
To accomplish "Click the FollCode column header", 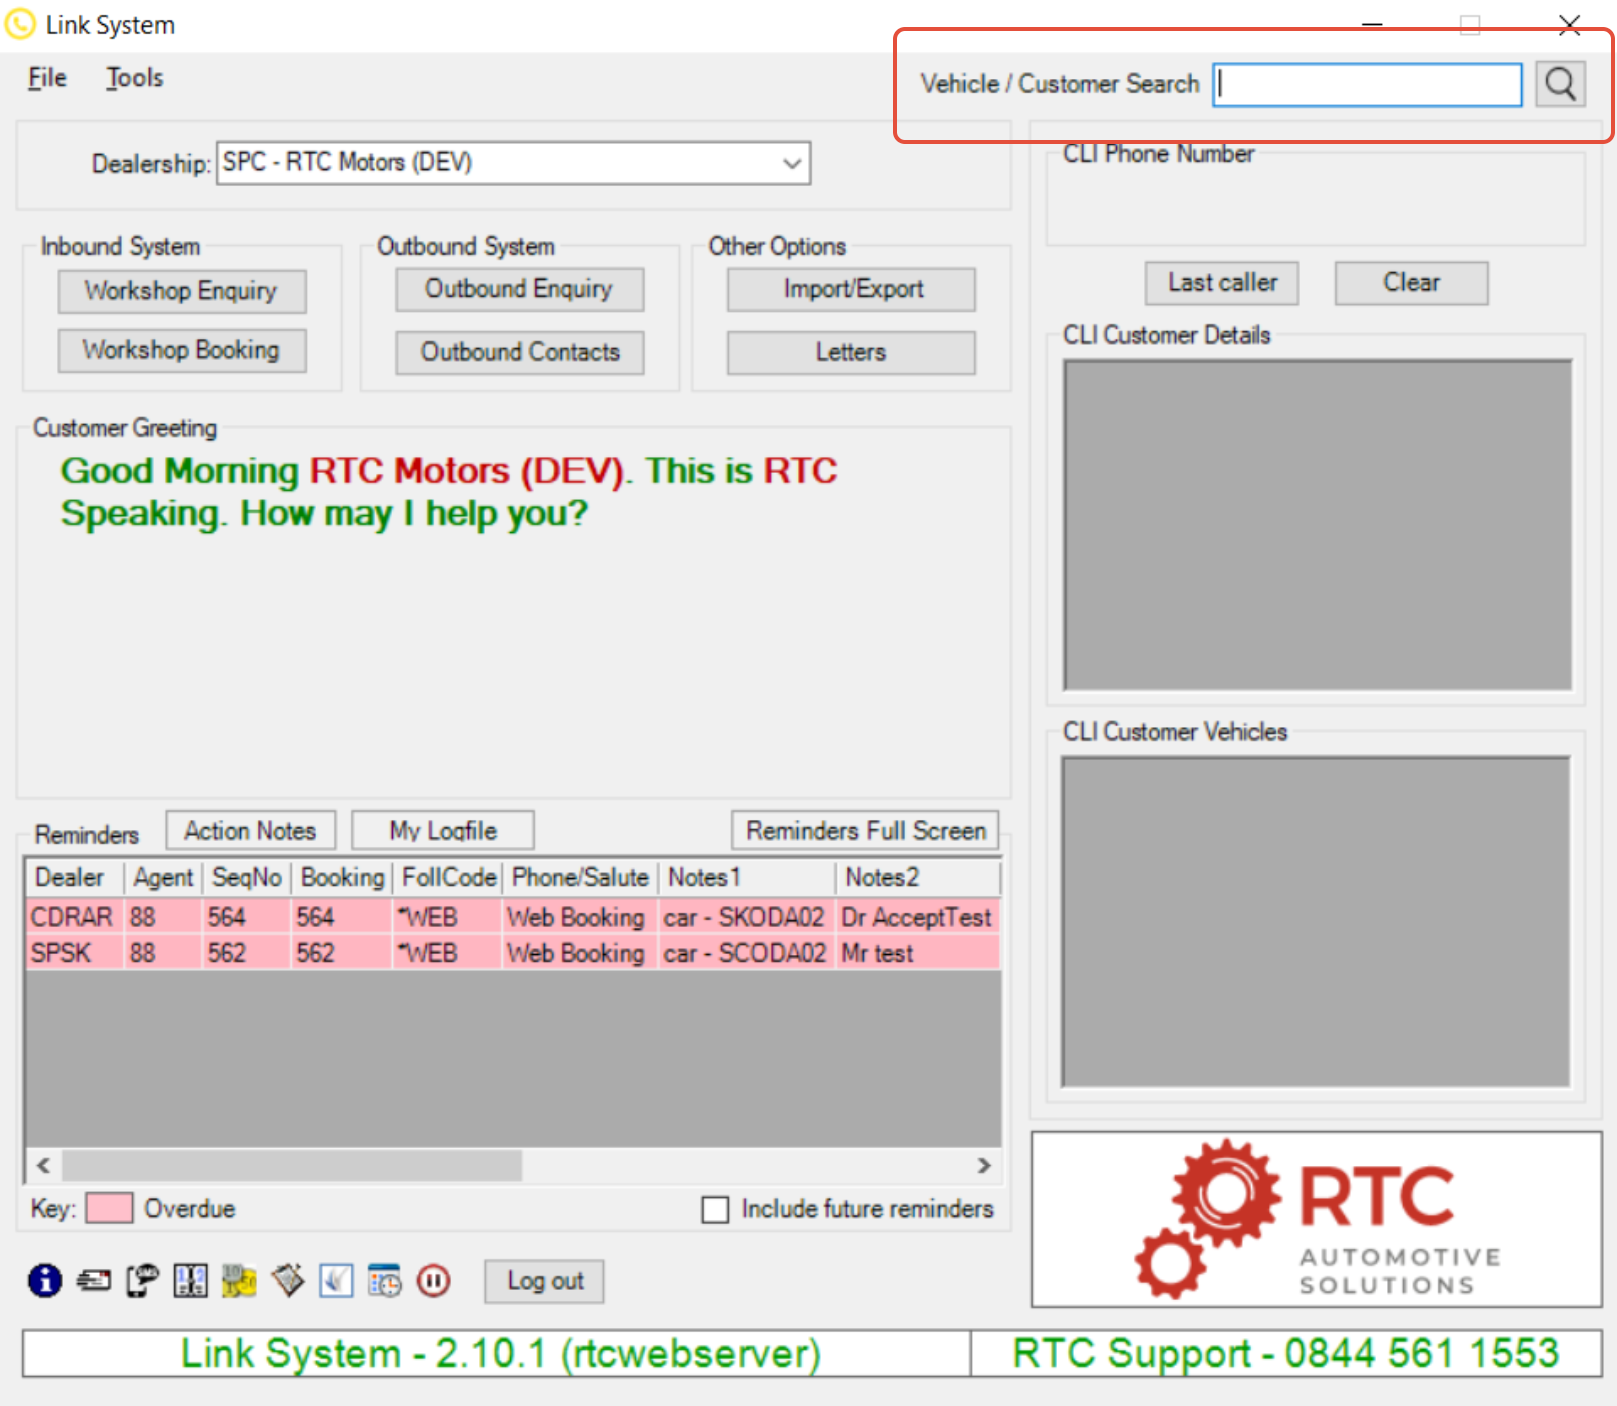I will [x=448, y=877].
